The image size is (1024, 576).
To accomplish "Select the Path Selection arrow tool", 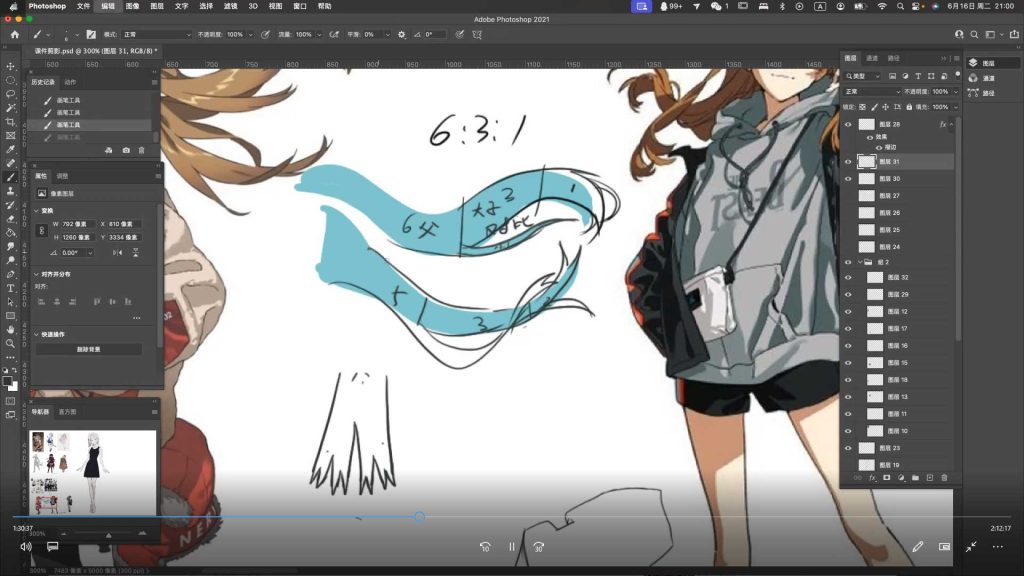I will click(x=10, y=302).
